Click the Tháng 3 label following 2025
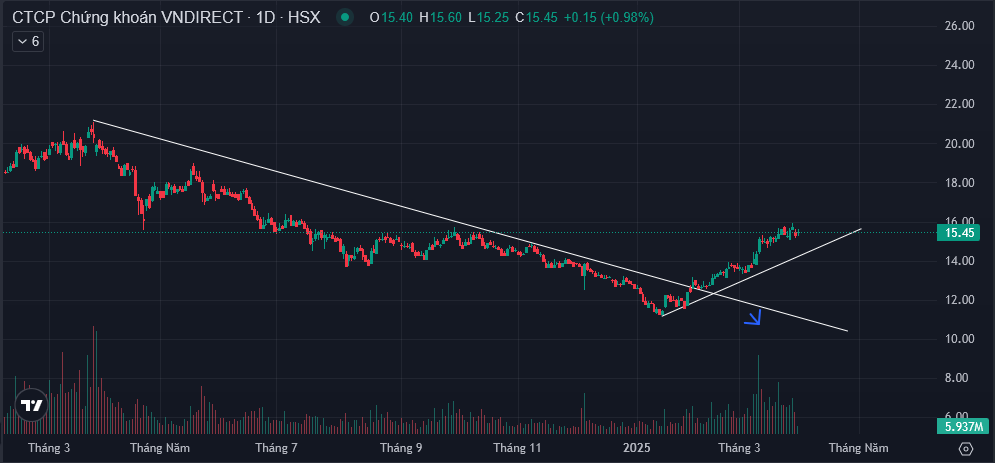Viewport: 995px width, 463px height. [x=739, y=448]
